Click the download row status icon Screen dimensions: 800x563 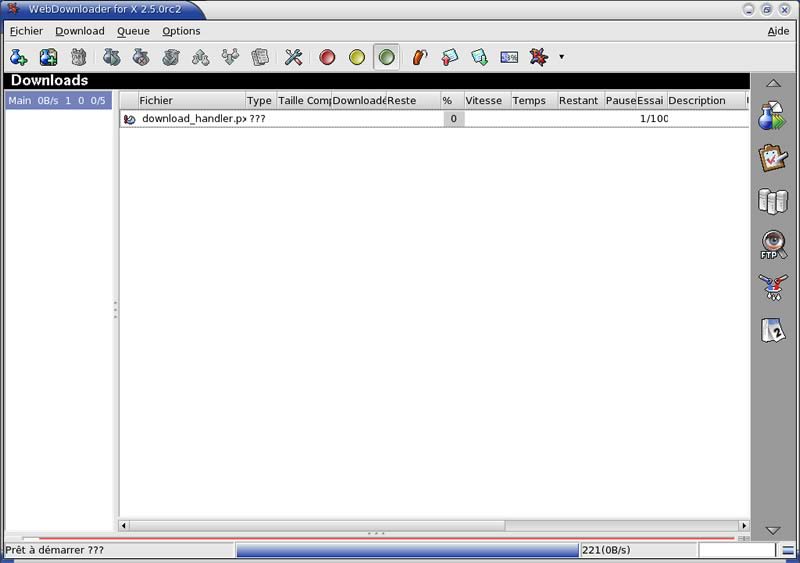pos(130,119)
